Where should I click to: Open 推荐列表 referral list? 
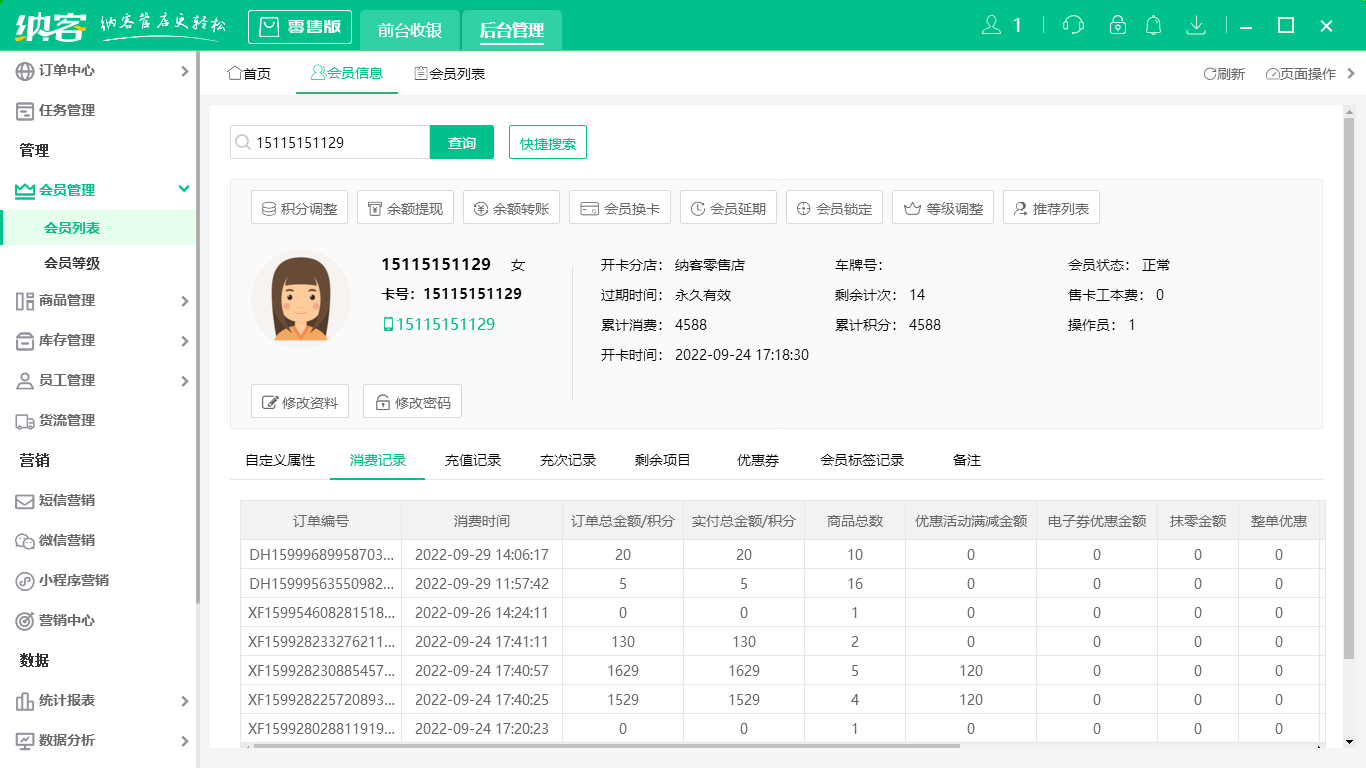pos(1051,207)
